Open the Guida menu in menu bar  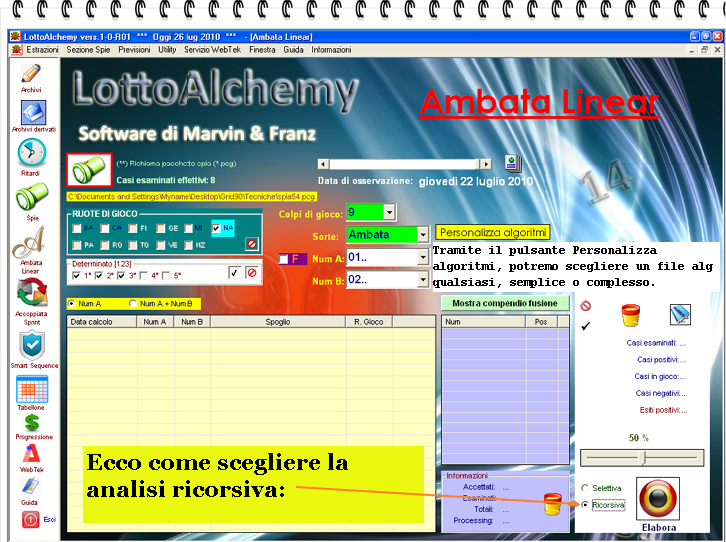pyautogui.click(x=293, y=50)
